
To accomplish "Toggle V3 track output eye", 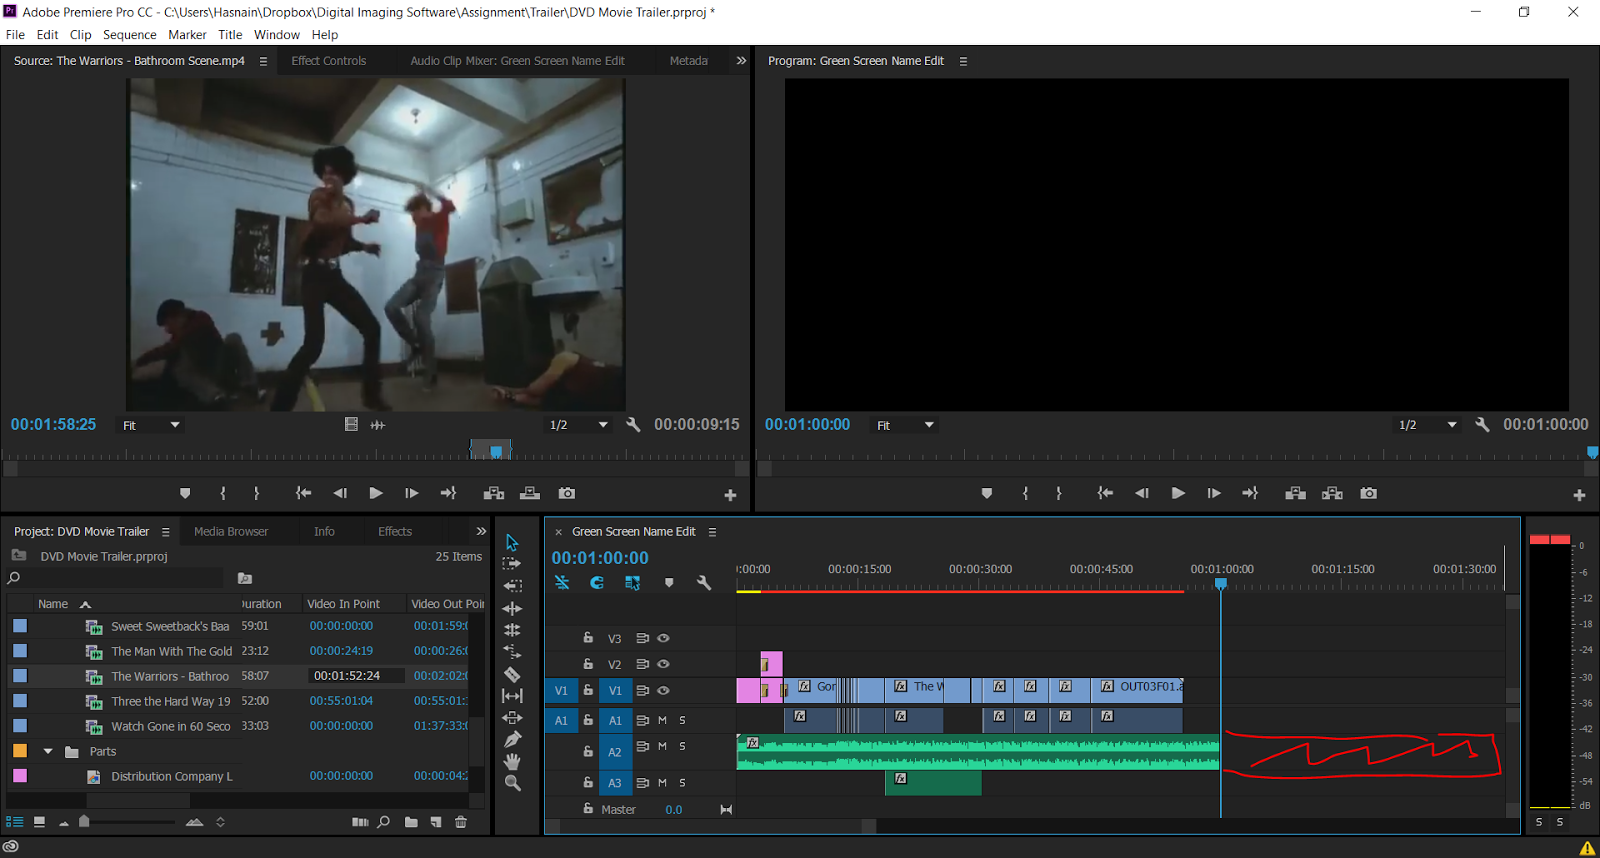I will coord(663,638).
